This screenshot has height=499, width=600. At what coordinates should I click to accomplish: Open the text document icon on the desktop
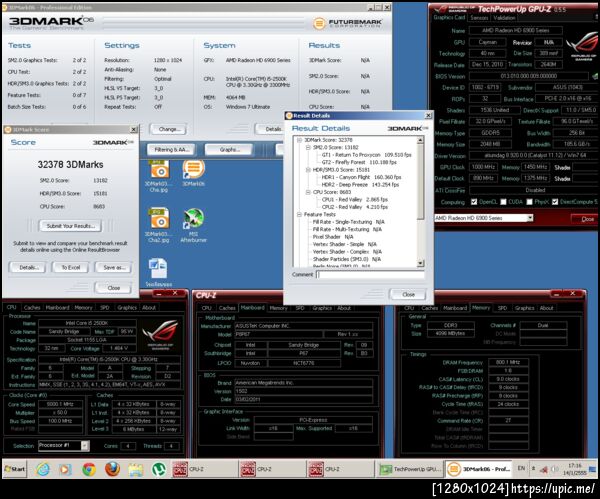158,272
